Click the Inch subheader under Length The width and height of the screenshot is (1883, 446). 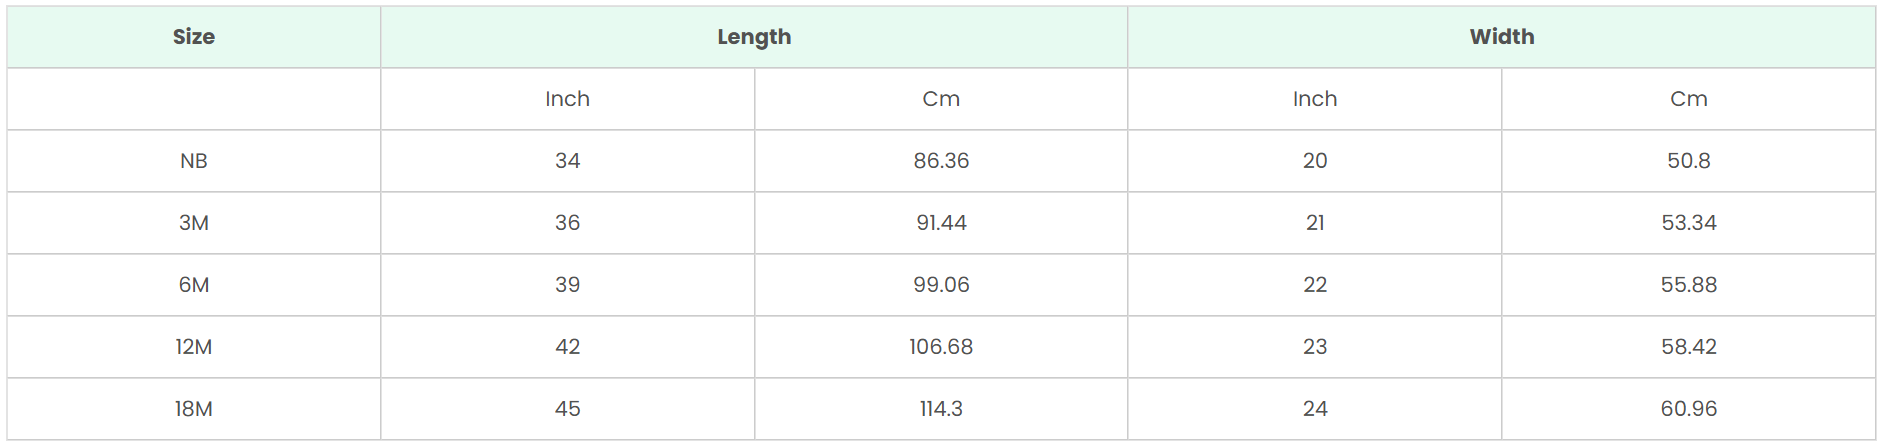[567, 99]
